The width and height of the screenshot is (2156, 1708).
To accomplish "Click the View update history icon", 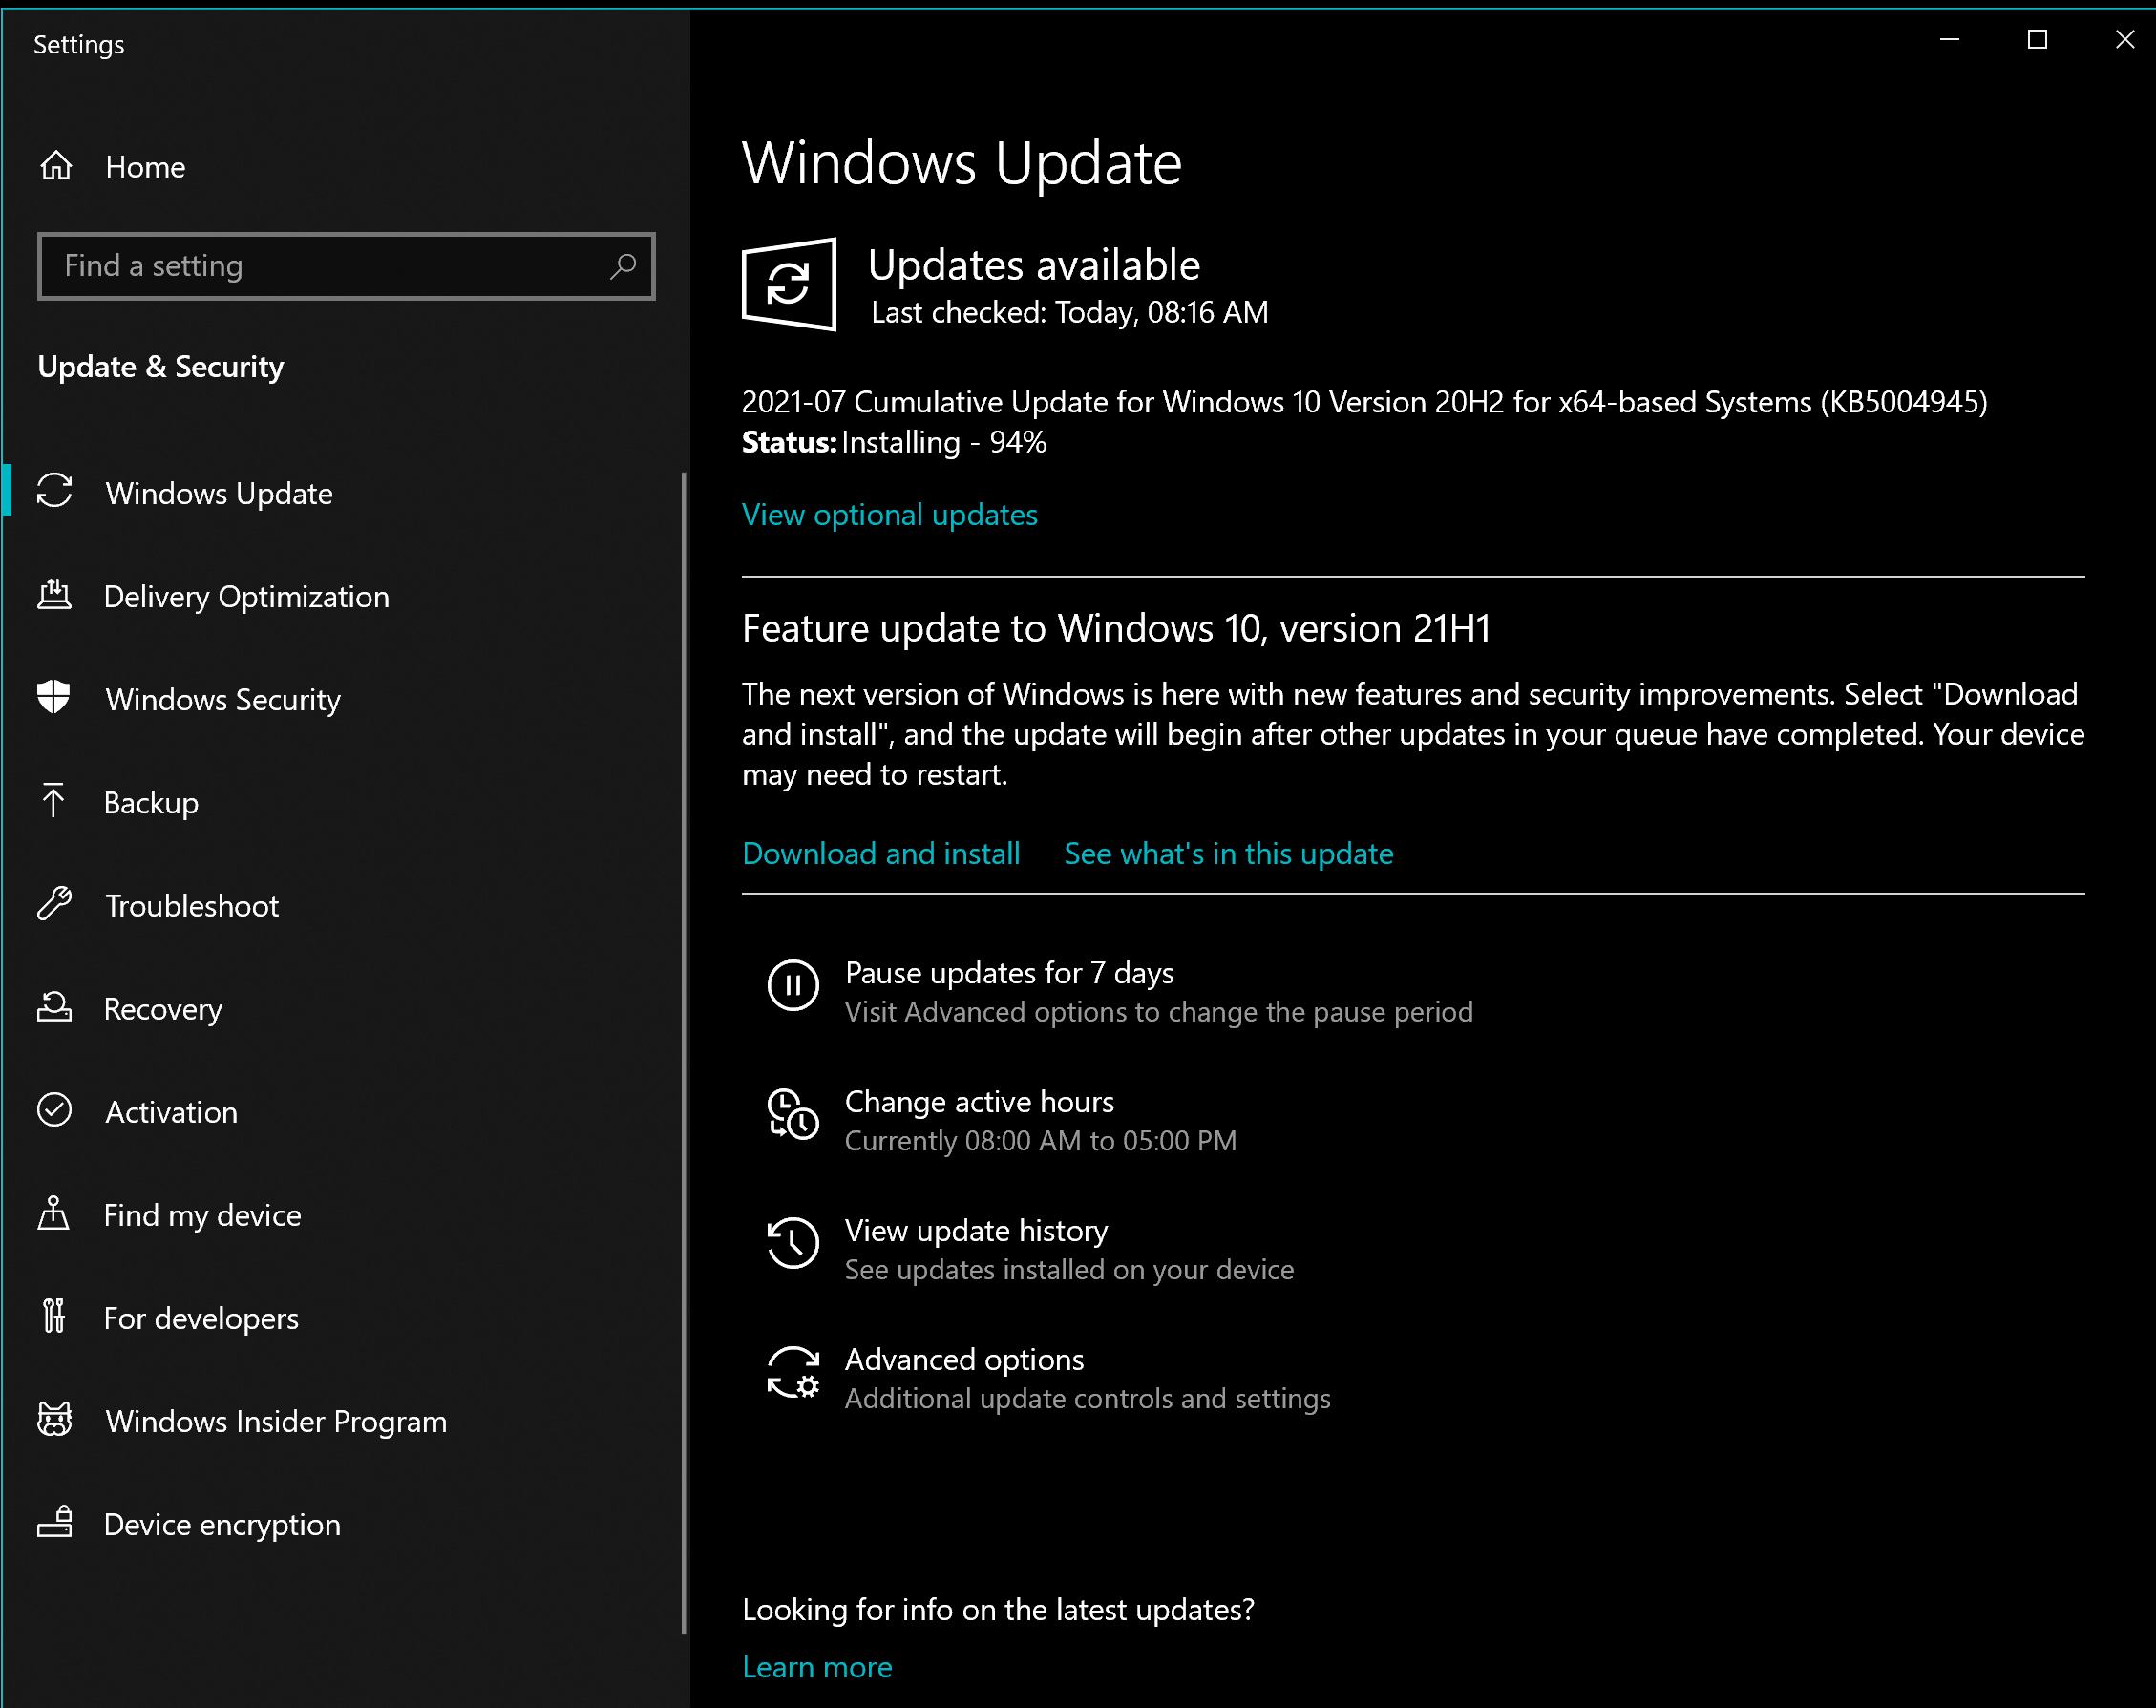I will 792,1243.
